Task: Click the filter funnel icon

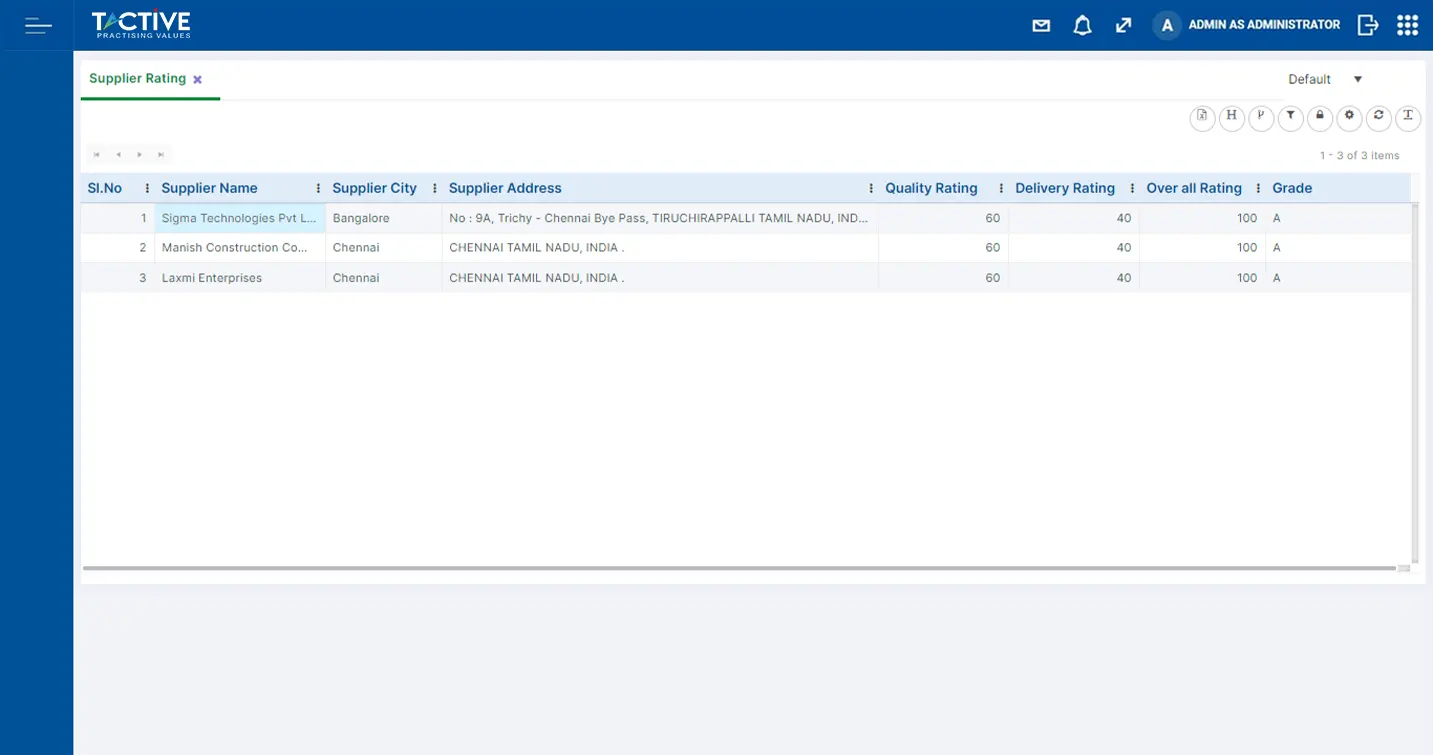Action: [1291, 117]
